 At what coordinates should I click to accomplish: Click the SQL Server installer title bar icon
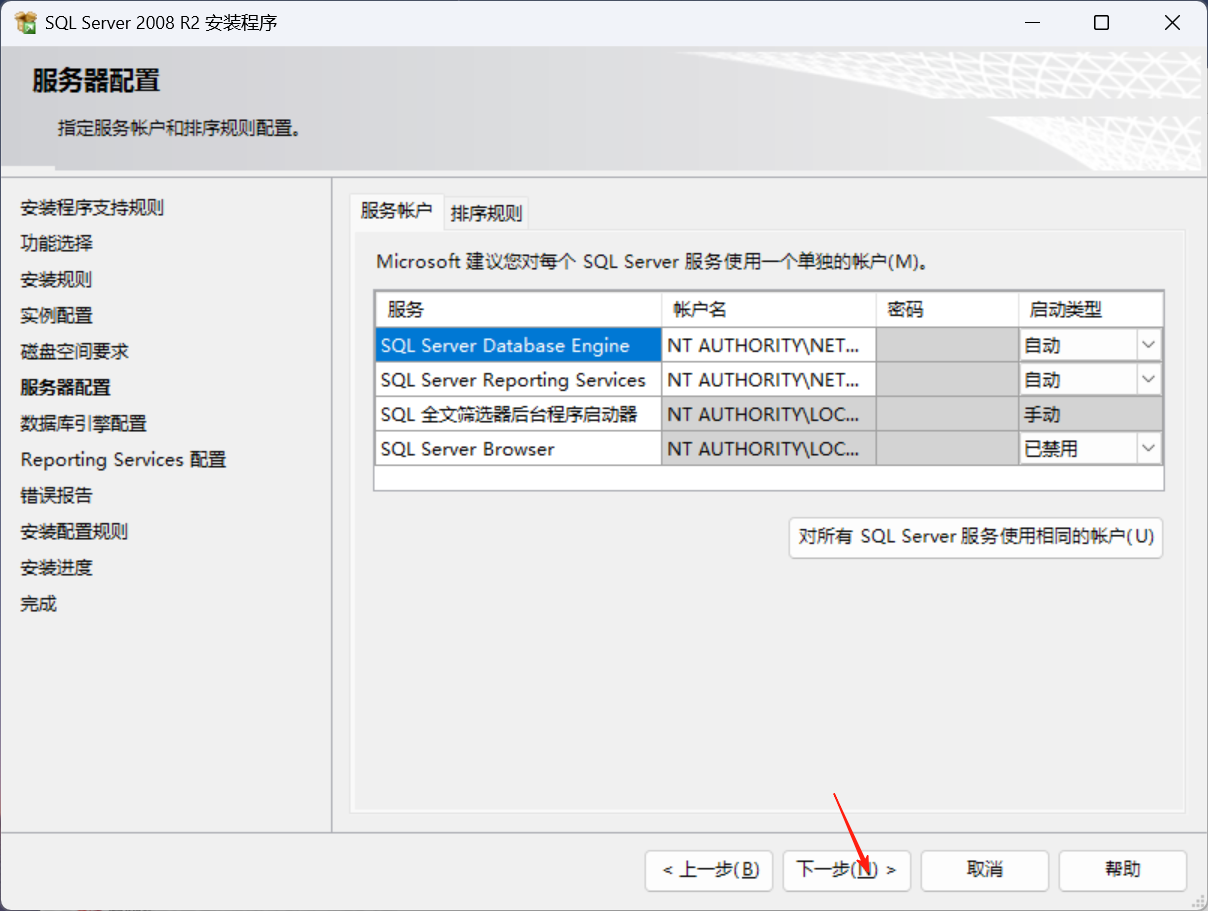26,23
